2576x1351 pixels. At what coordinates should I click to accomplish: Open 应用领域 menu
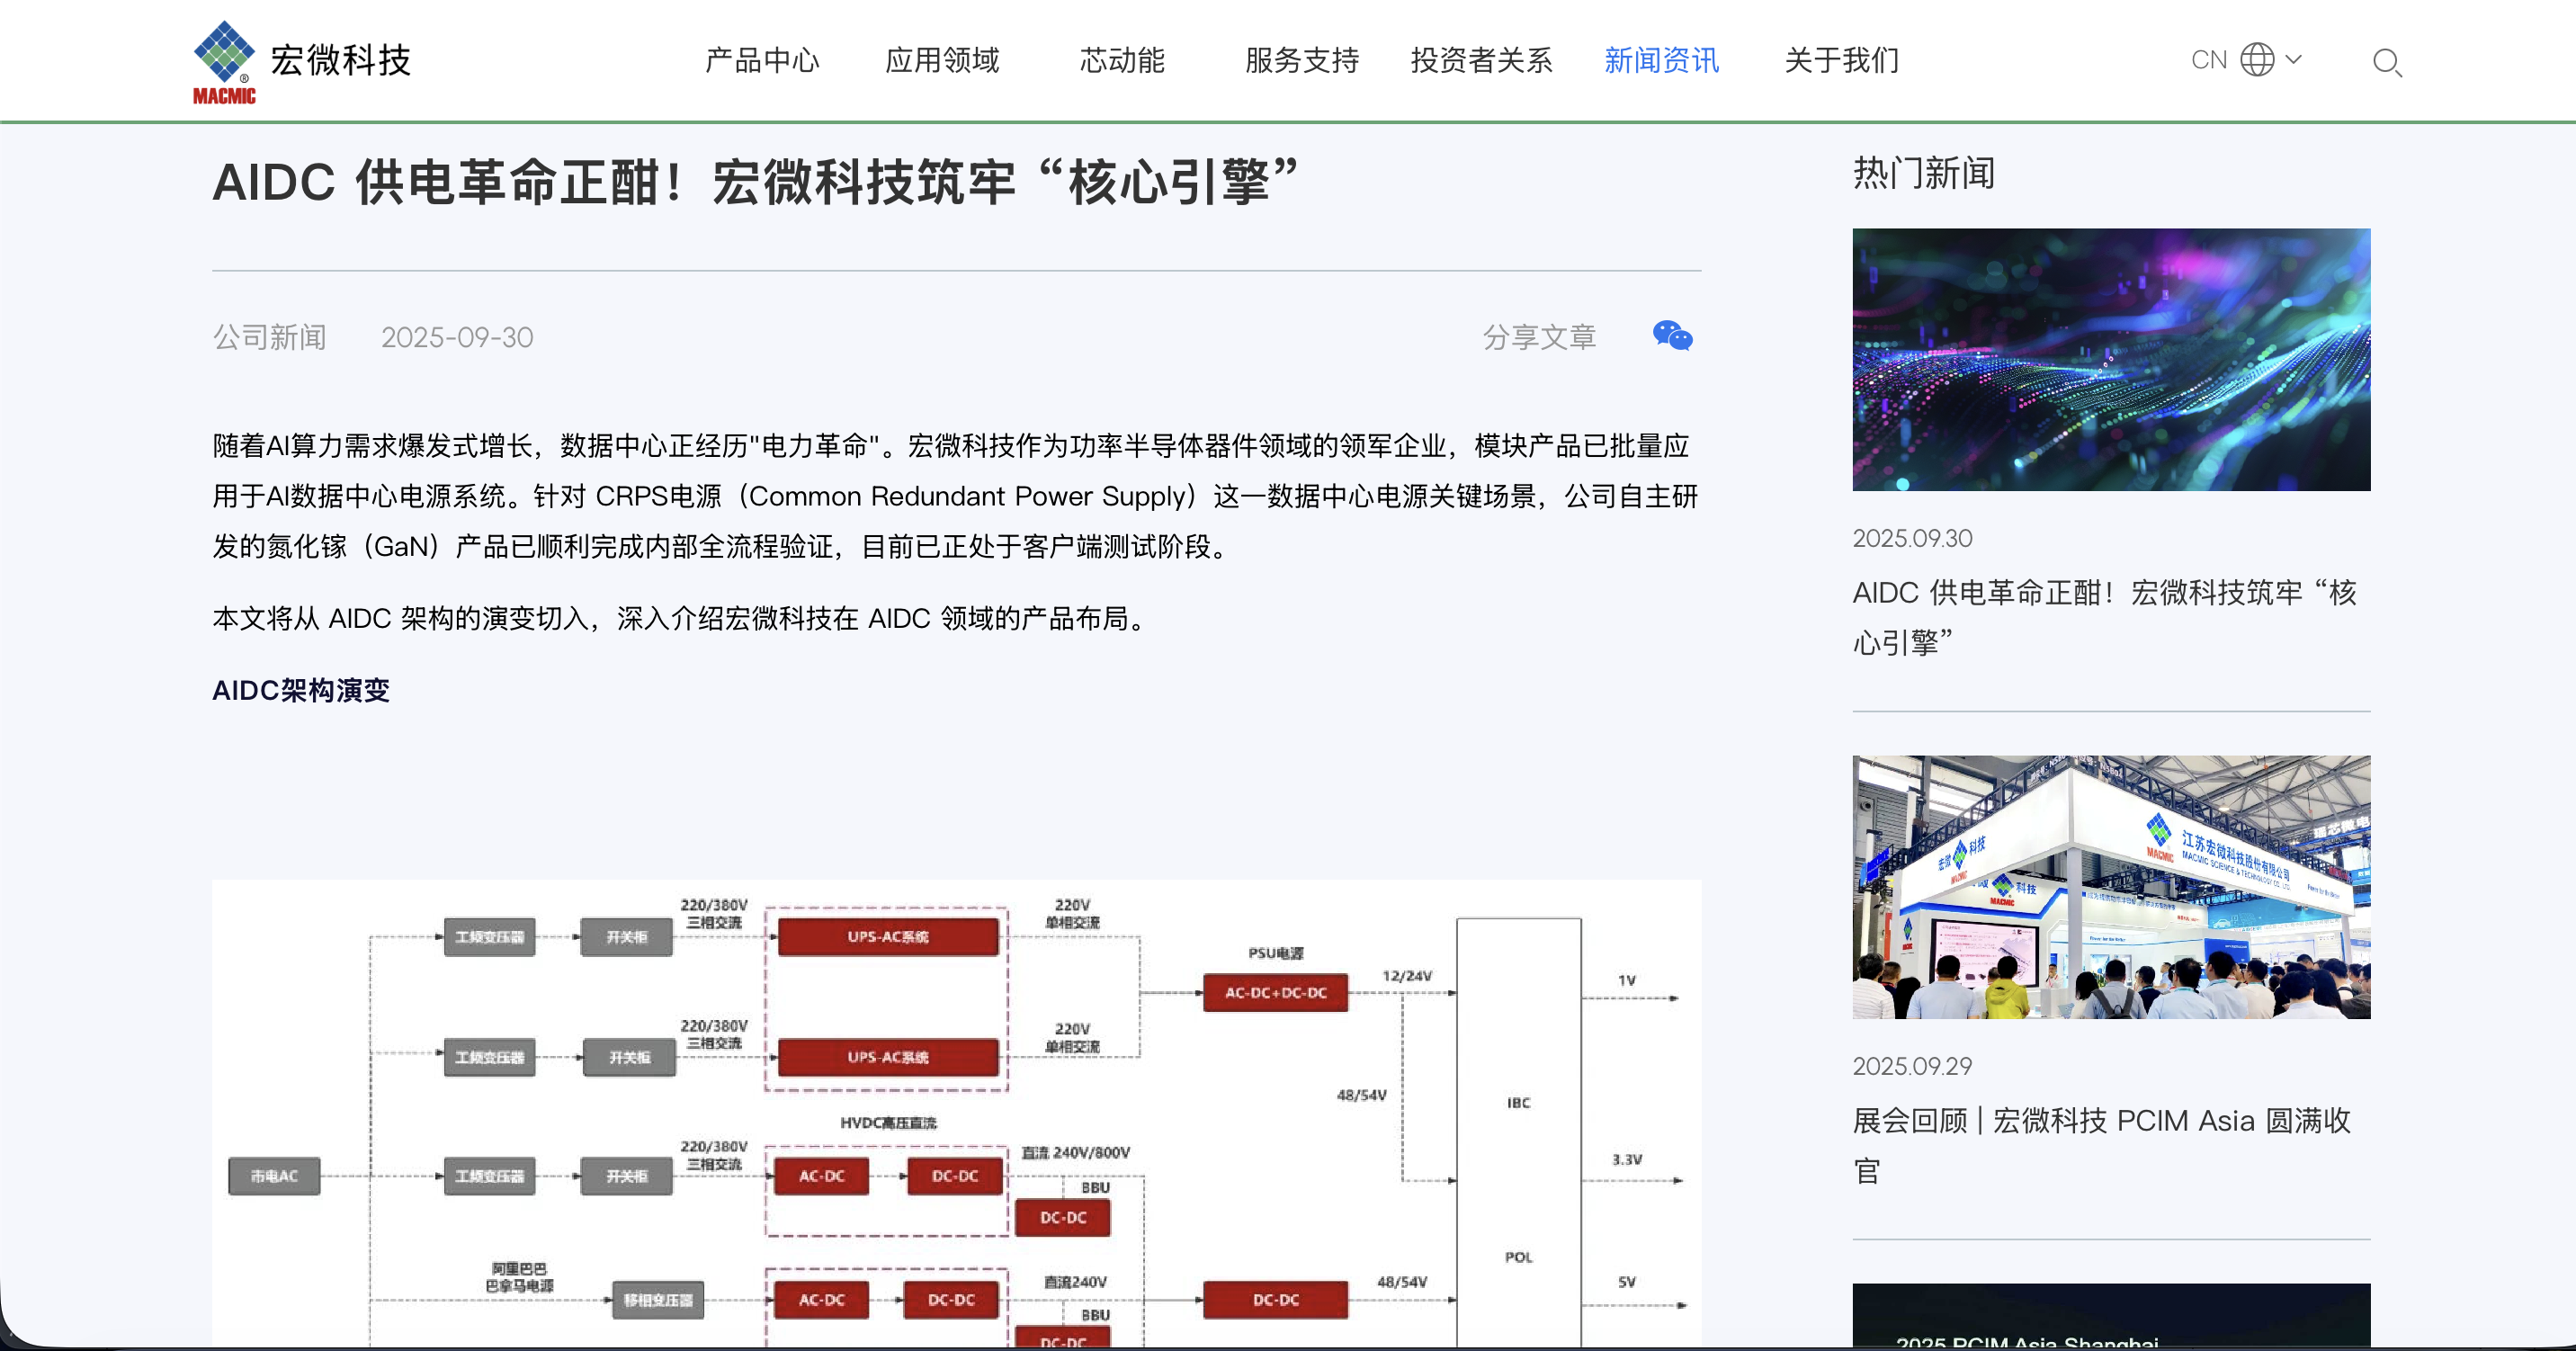click(x=942, y=60)
